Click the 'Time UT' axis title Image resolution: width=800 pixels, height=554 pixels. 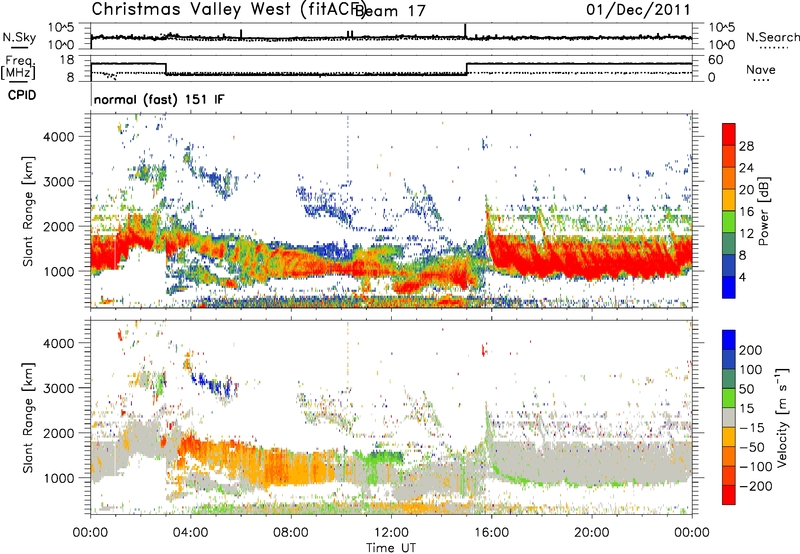coord(391,548)
